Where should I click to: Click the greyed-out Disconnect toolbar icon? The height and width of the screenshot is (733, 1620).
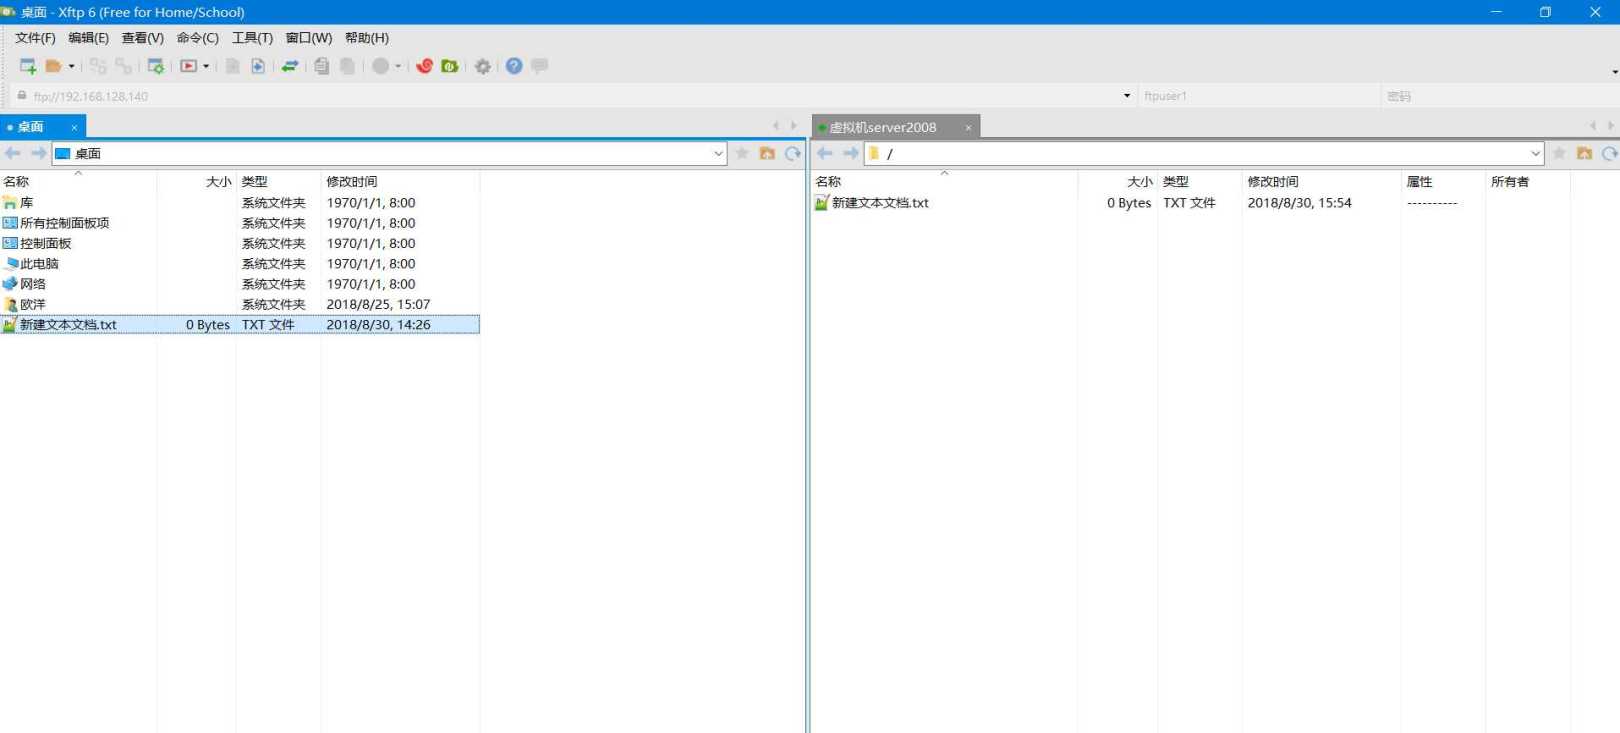123,66
